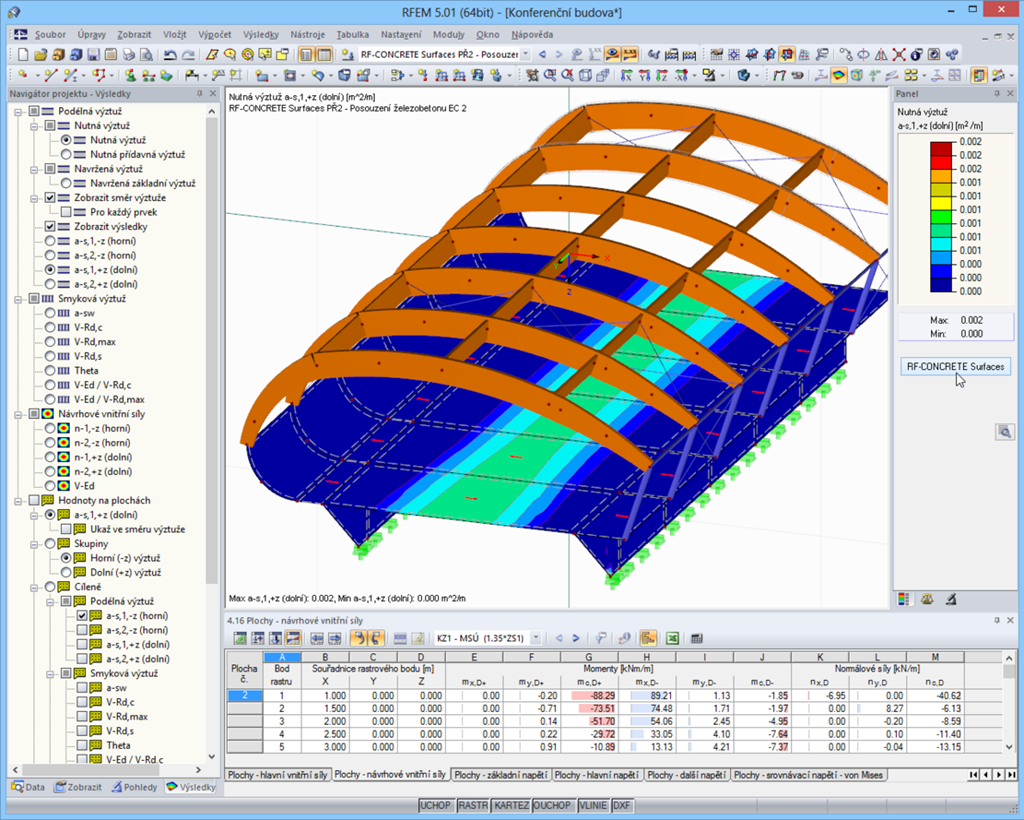This screenshot has height=820, width=1024.
Task: Click the Excel export icon above the table
Action: 673,637
